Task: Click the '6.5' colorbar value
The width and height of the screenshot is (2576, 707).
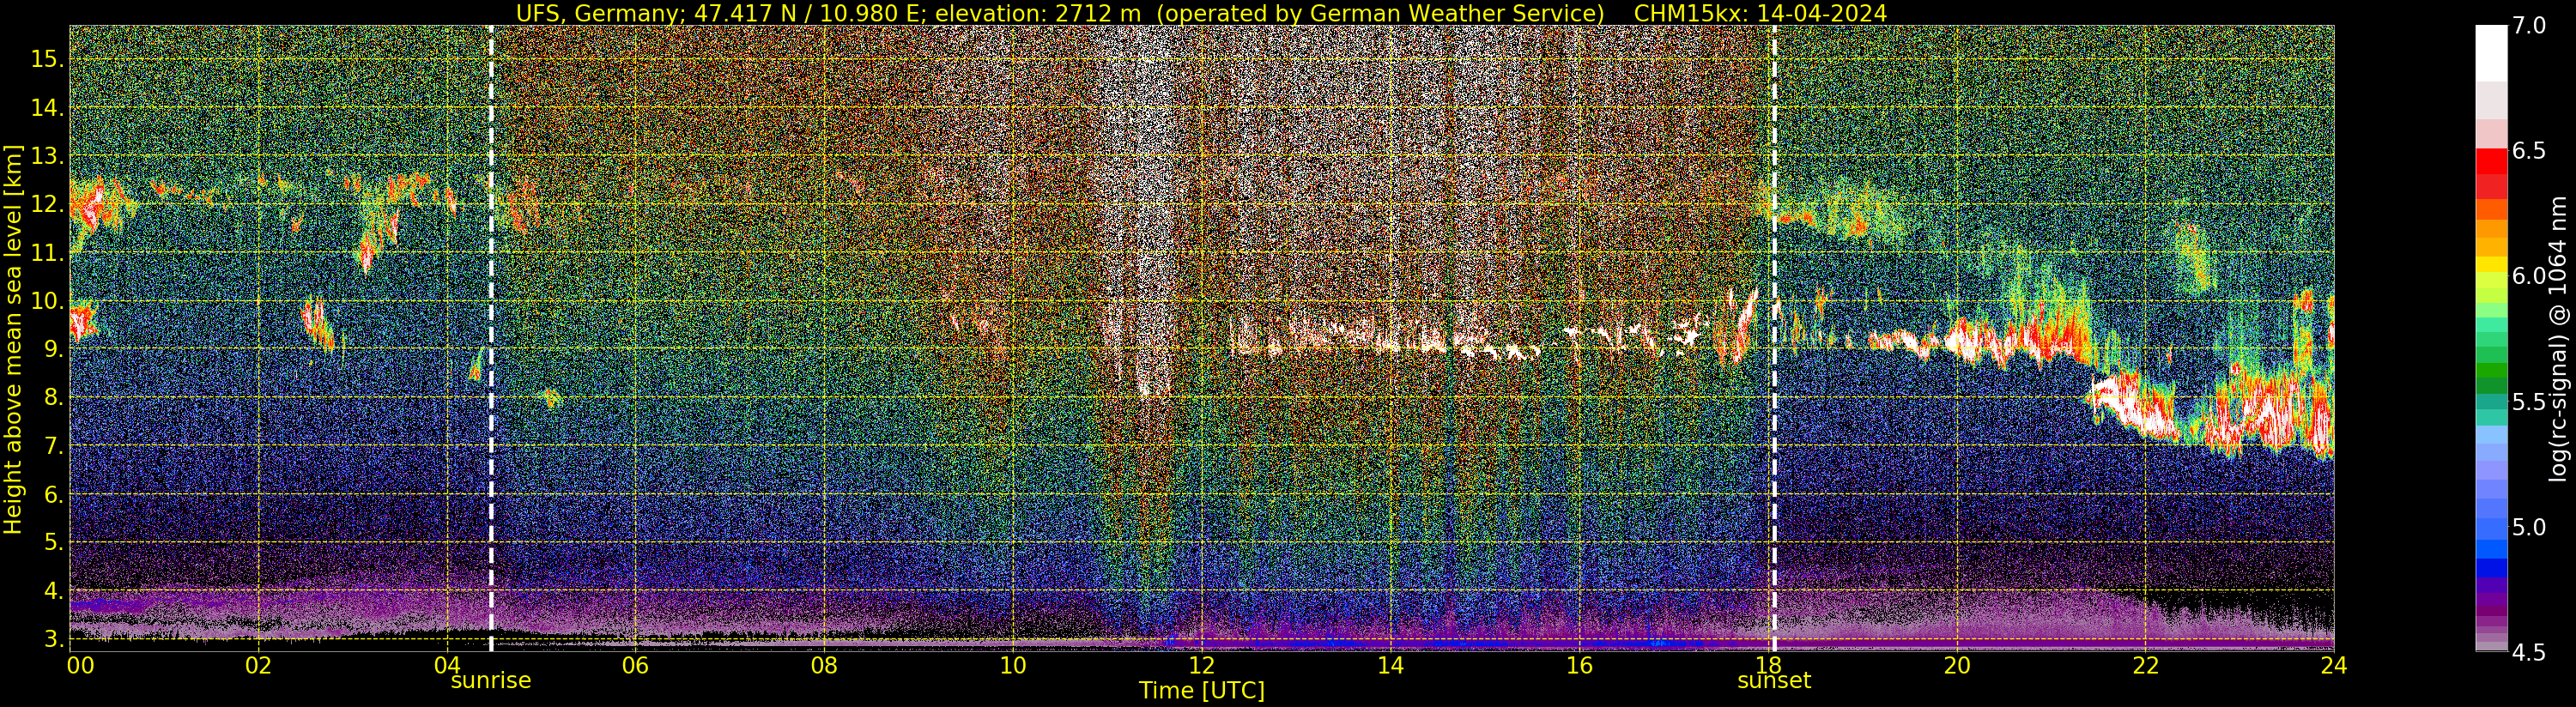Action: pos(2529,151)
